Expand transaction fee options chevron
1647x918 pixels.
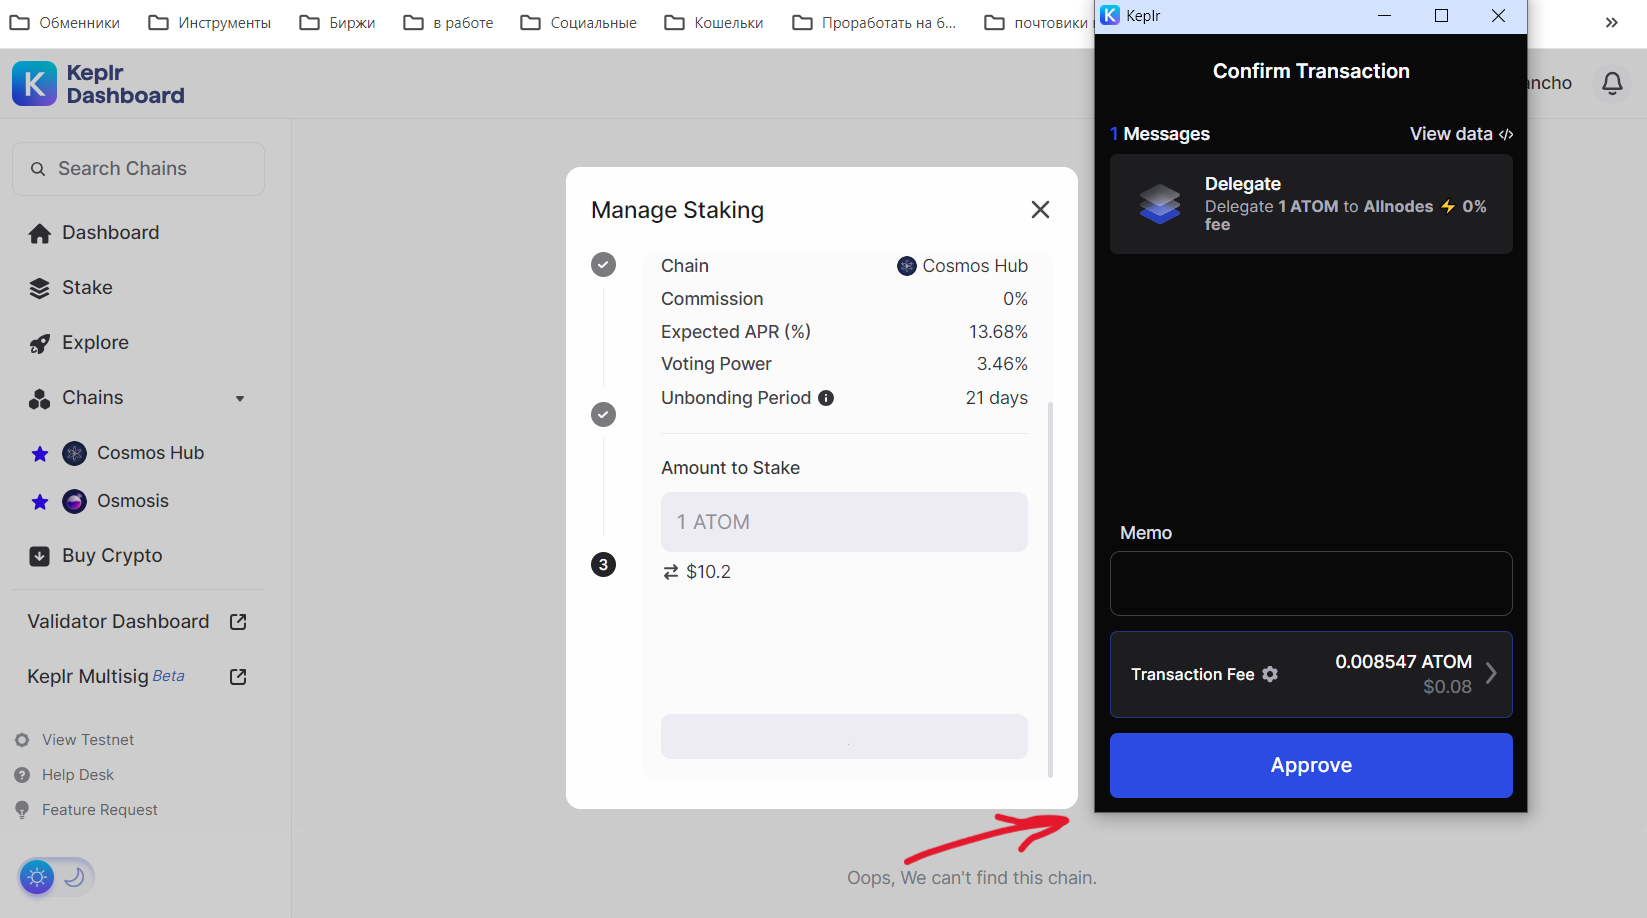pyautogui.click(x=1491, y=673)
